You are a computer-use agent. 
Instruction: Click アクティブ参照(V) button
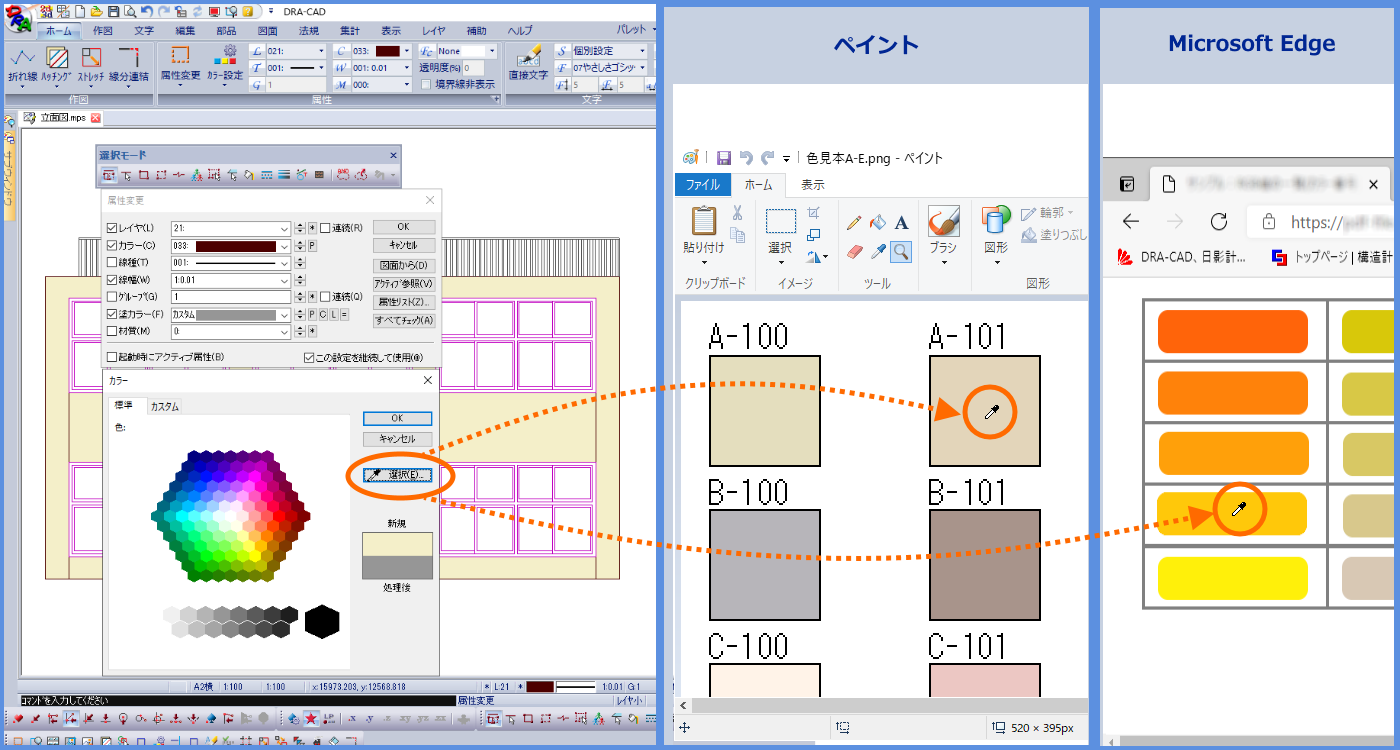point(404,283)
